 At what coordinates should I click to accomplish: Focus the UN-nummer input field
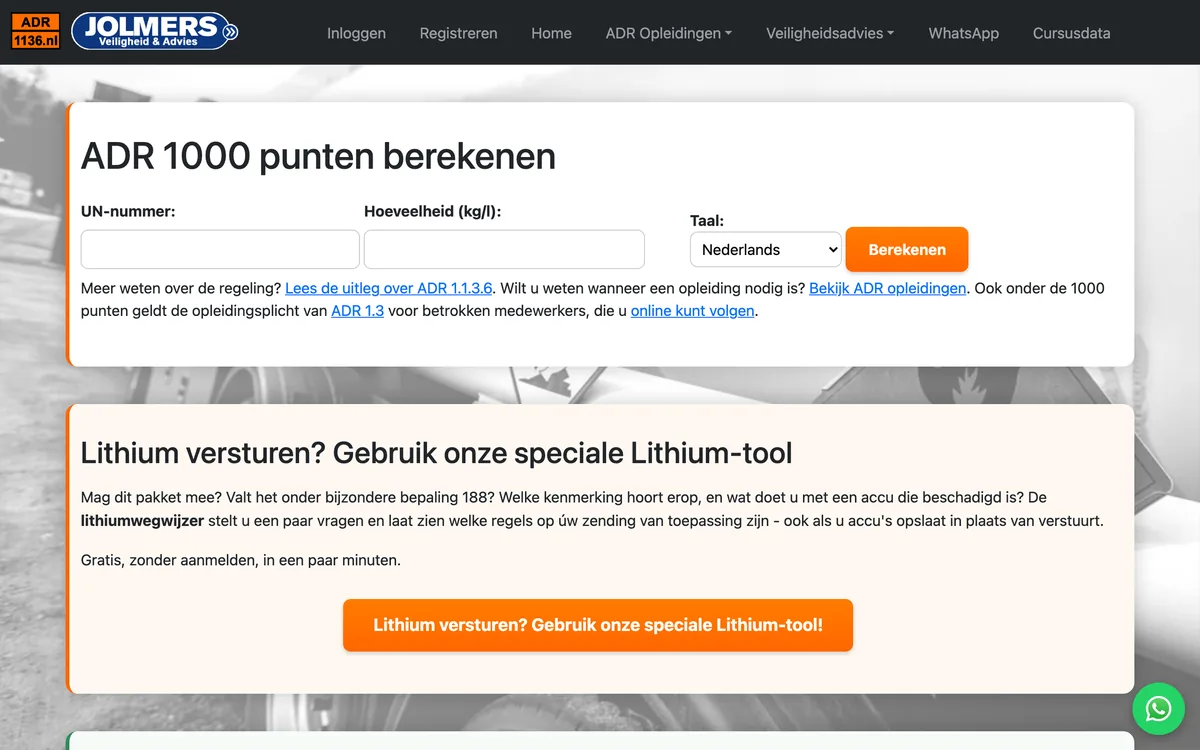click(x=220, y=249)
